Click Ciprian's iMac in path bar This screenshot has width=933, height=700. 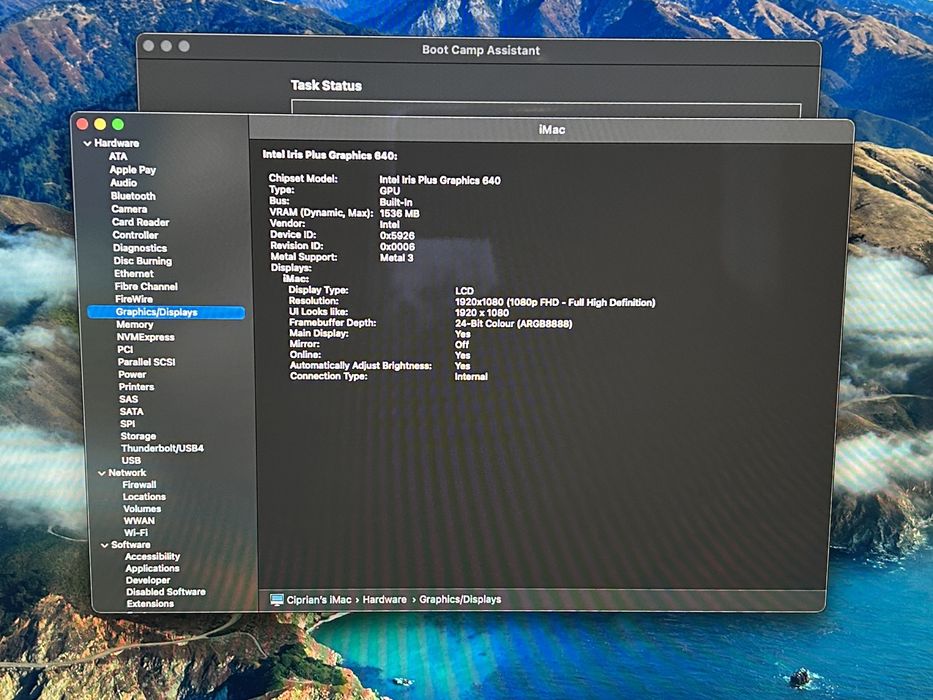(x=319, y=600)
